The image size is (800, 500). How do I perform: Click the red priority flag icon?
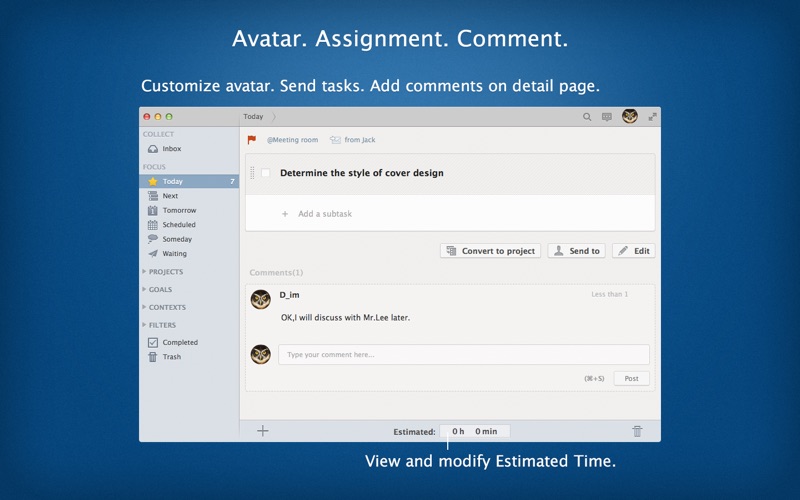[x=252, y=140]
